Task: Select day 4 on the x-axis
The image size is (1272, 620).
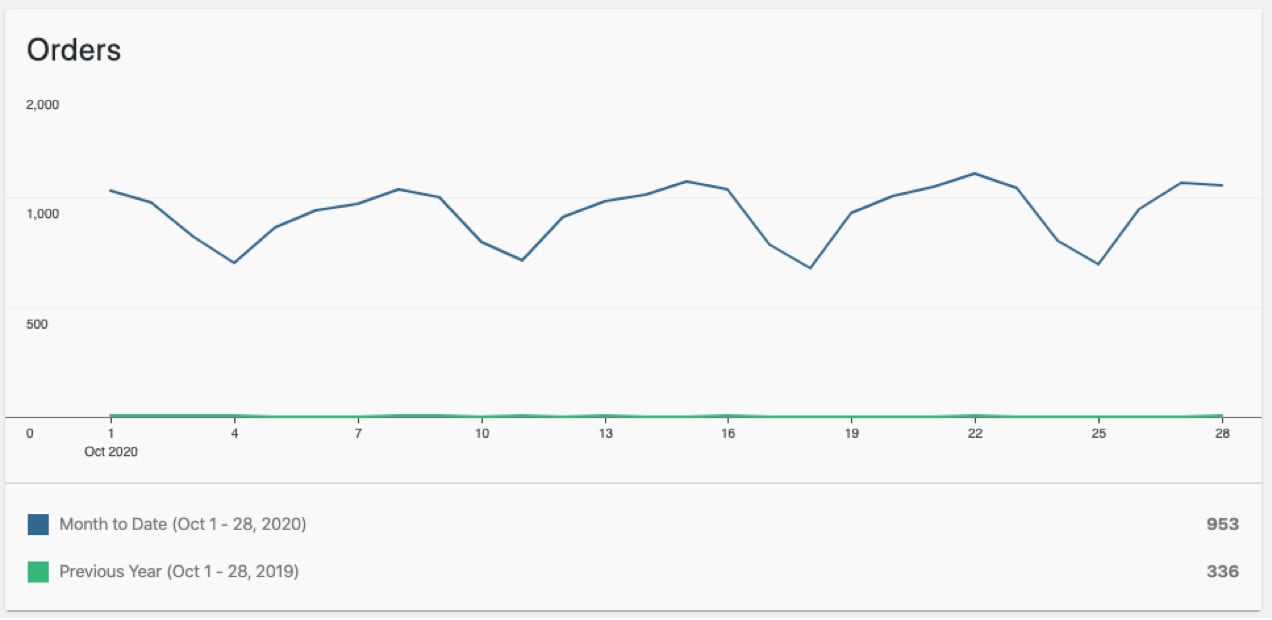Action: pyautogui.click(x=234, y=433)
